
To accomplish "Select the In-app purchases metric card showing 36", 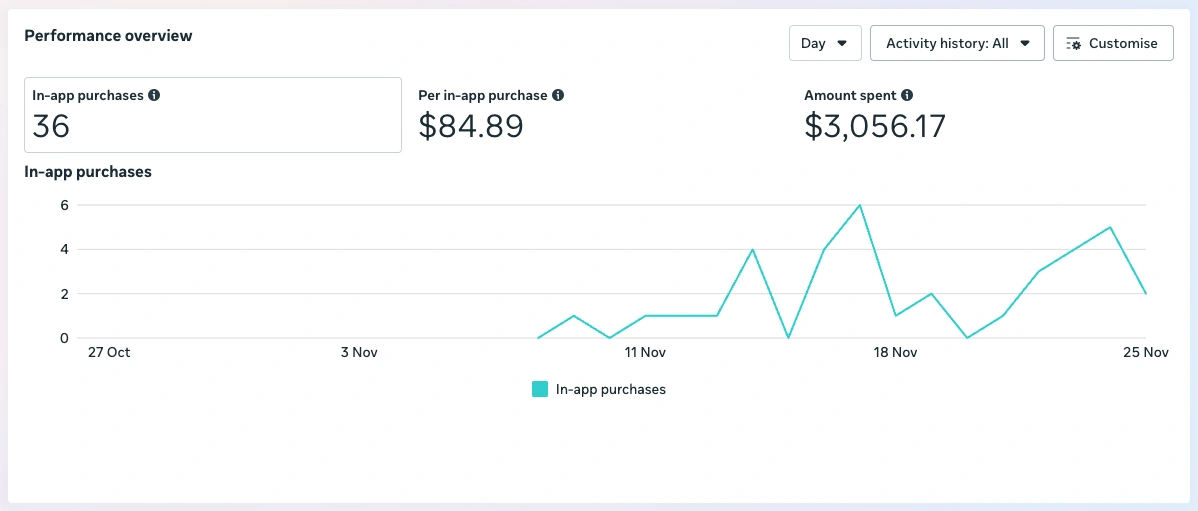I will point(212,115).
